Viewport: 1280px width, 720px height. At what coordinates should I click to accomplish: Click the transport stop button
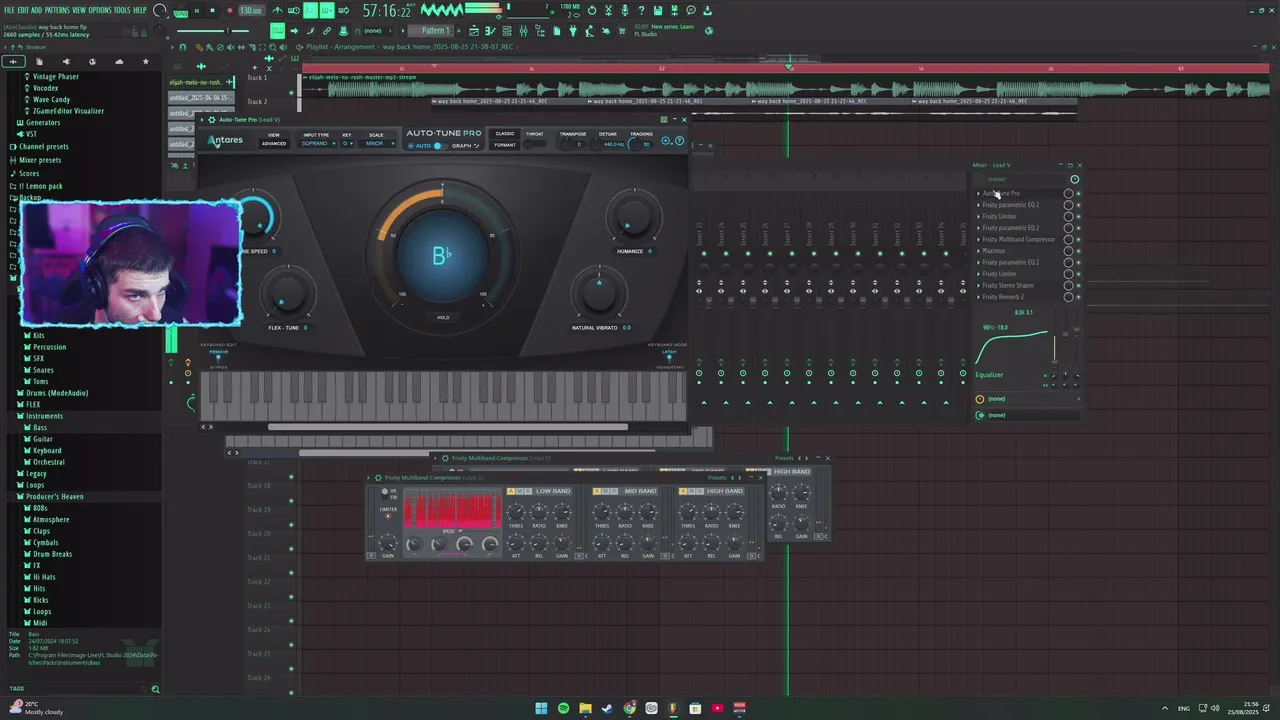pos(213,11)
